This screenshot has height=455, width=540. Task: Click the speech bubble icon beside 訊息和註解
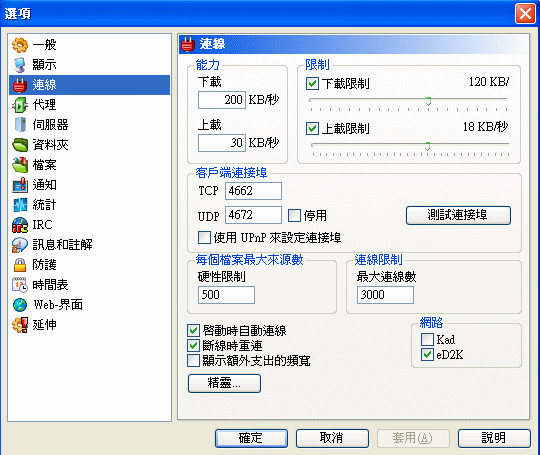point(20,245)
